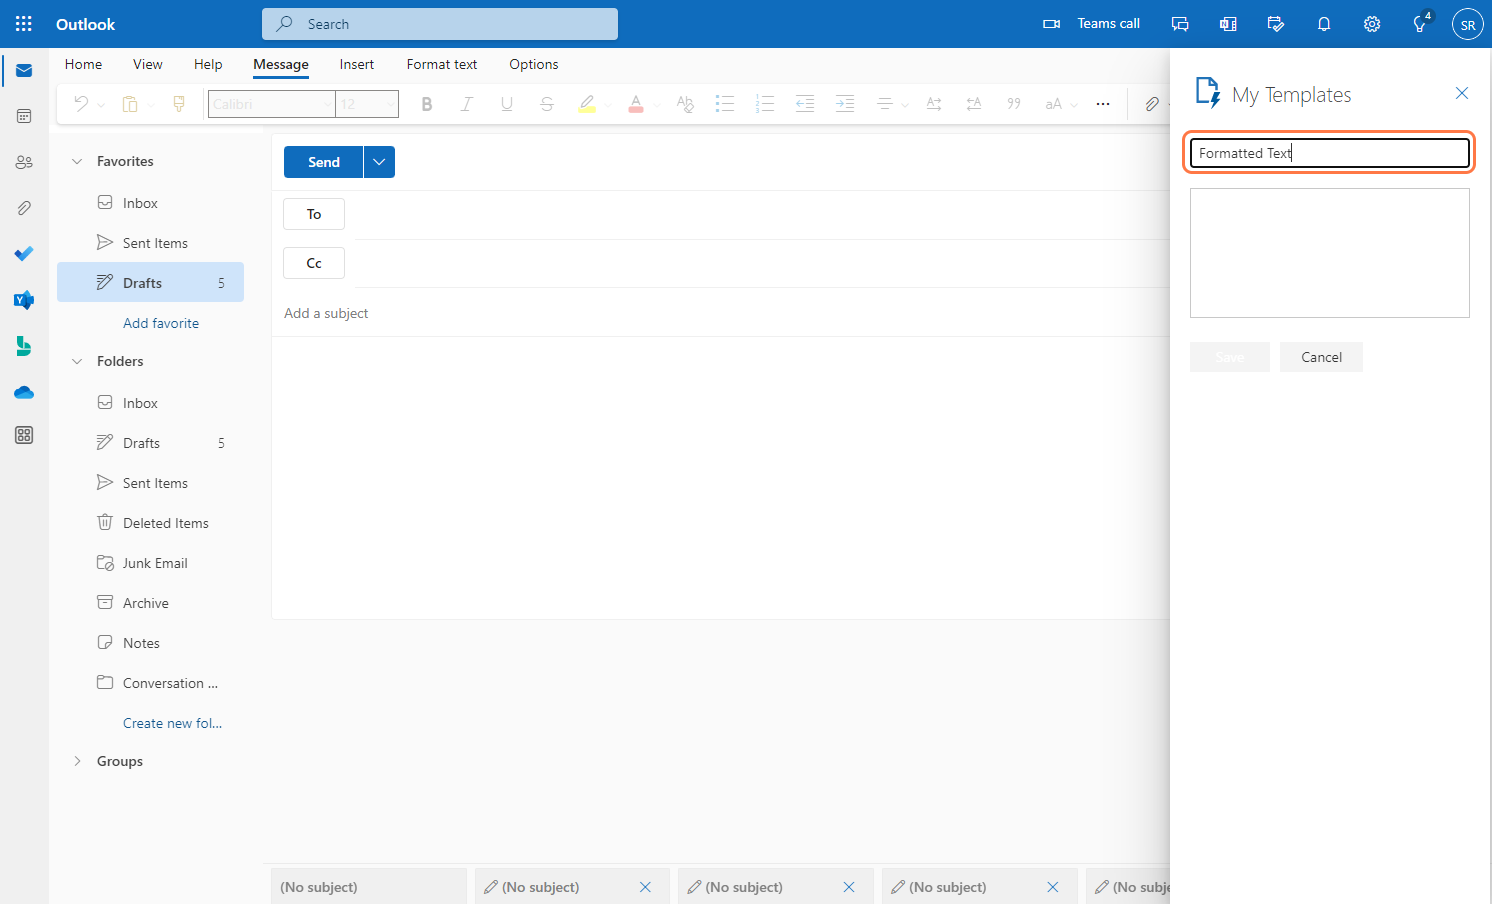
Task: Open the Format text tab
Action: [x=442, y=64]
